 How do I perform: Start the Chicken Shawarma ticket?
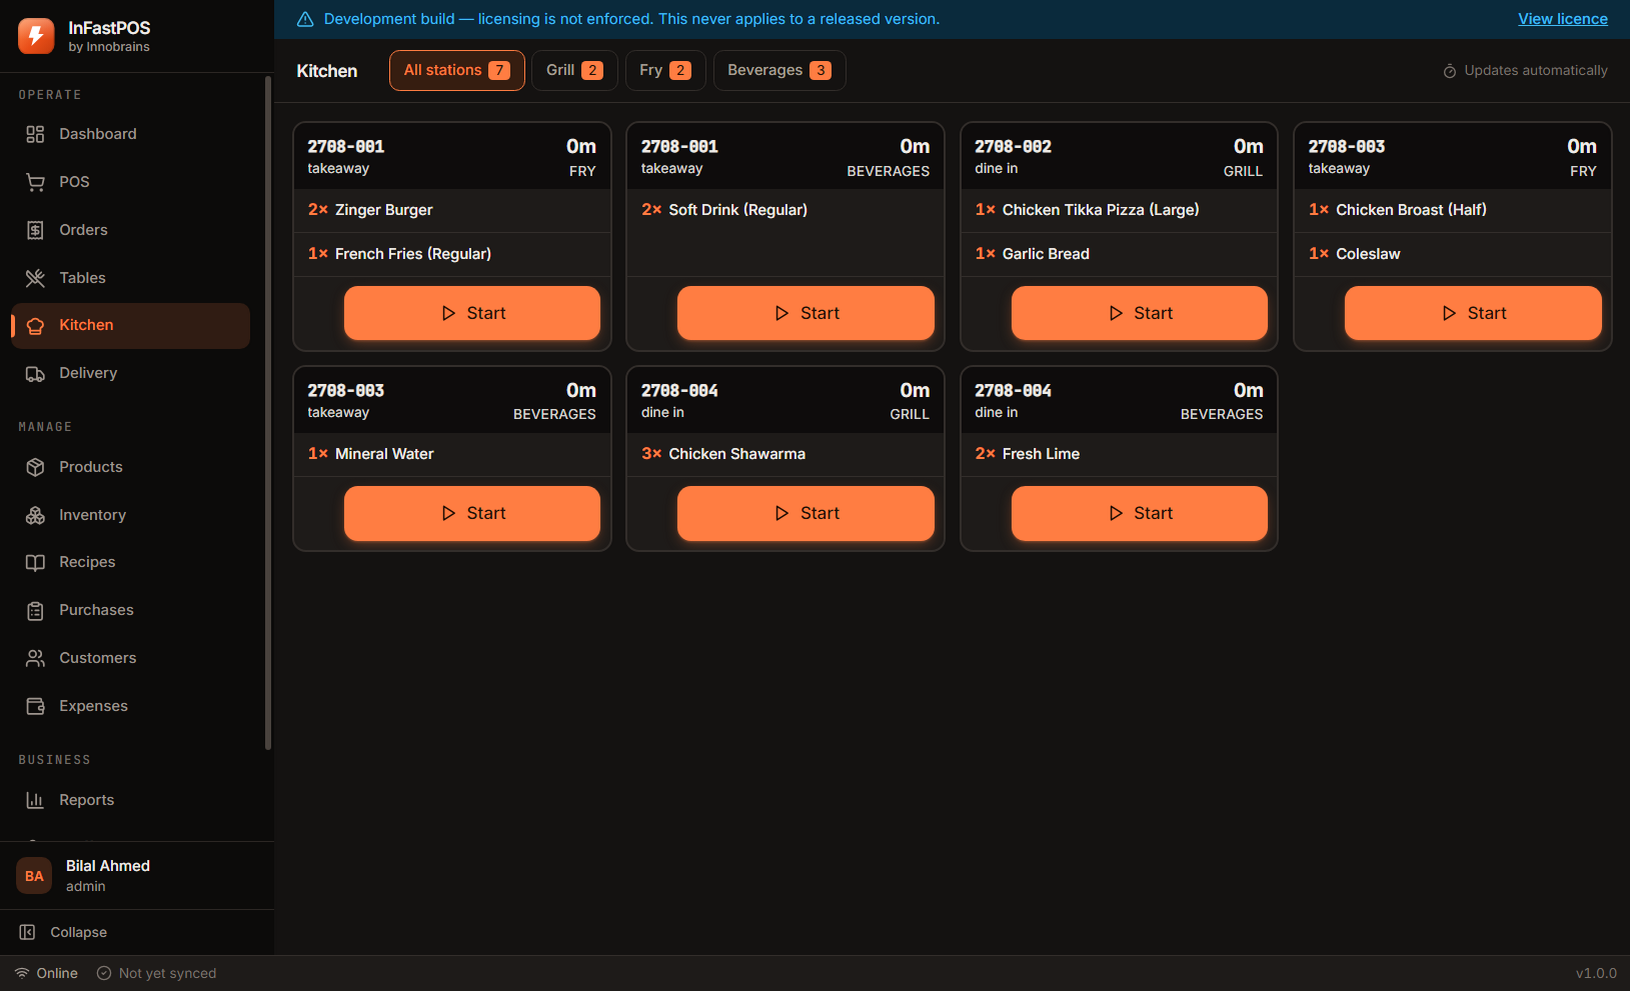coord(806,513)
